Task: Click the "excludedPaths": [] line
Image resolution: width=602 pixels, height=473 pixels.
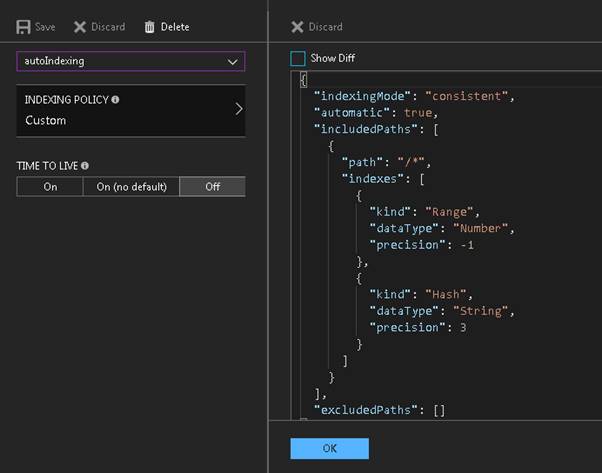Action: pos(379,410)
